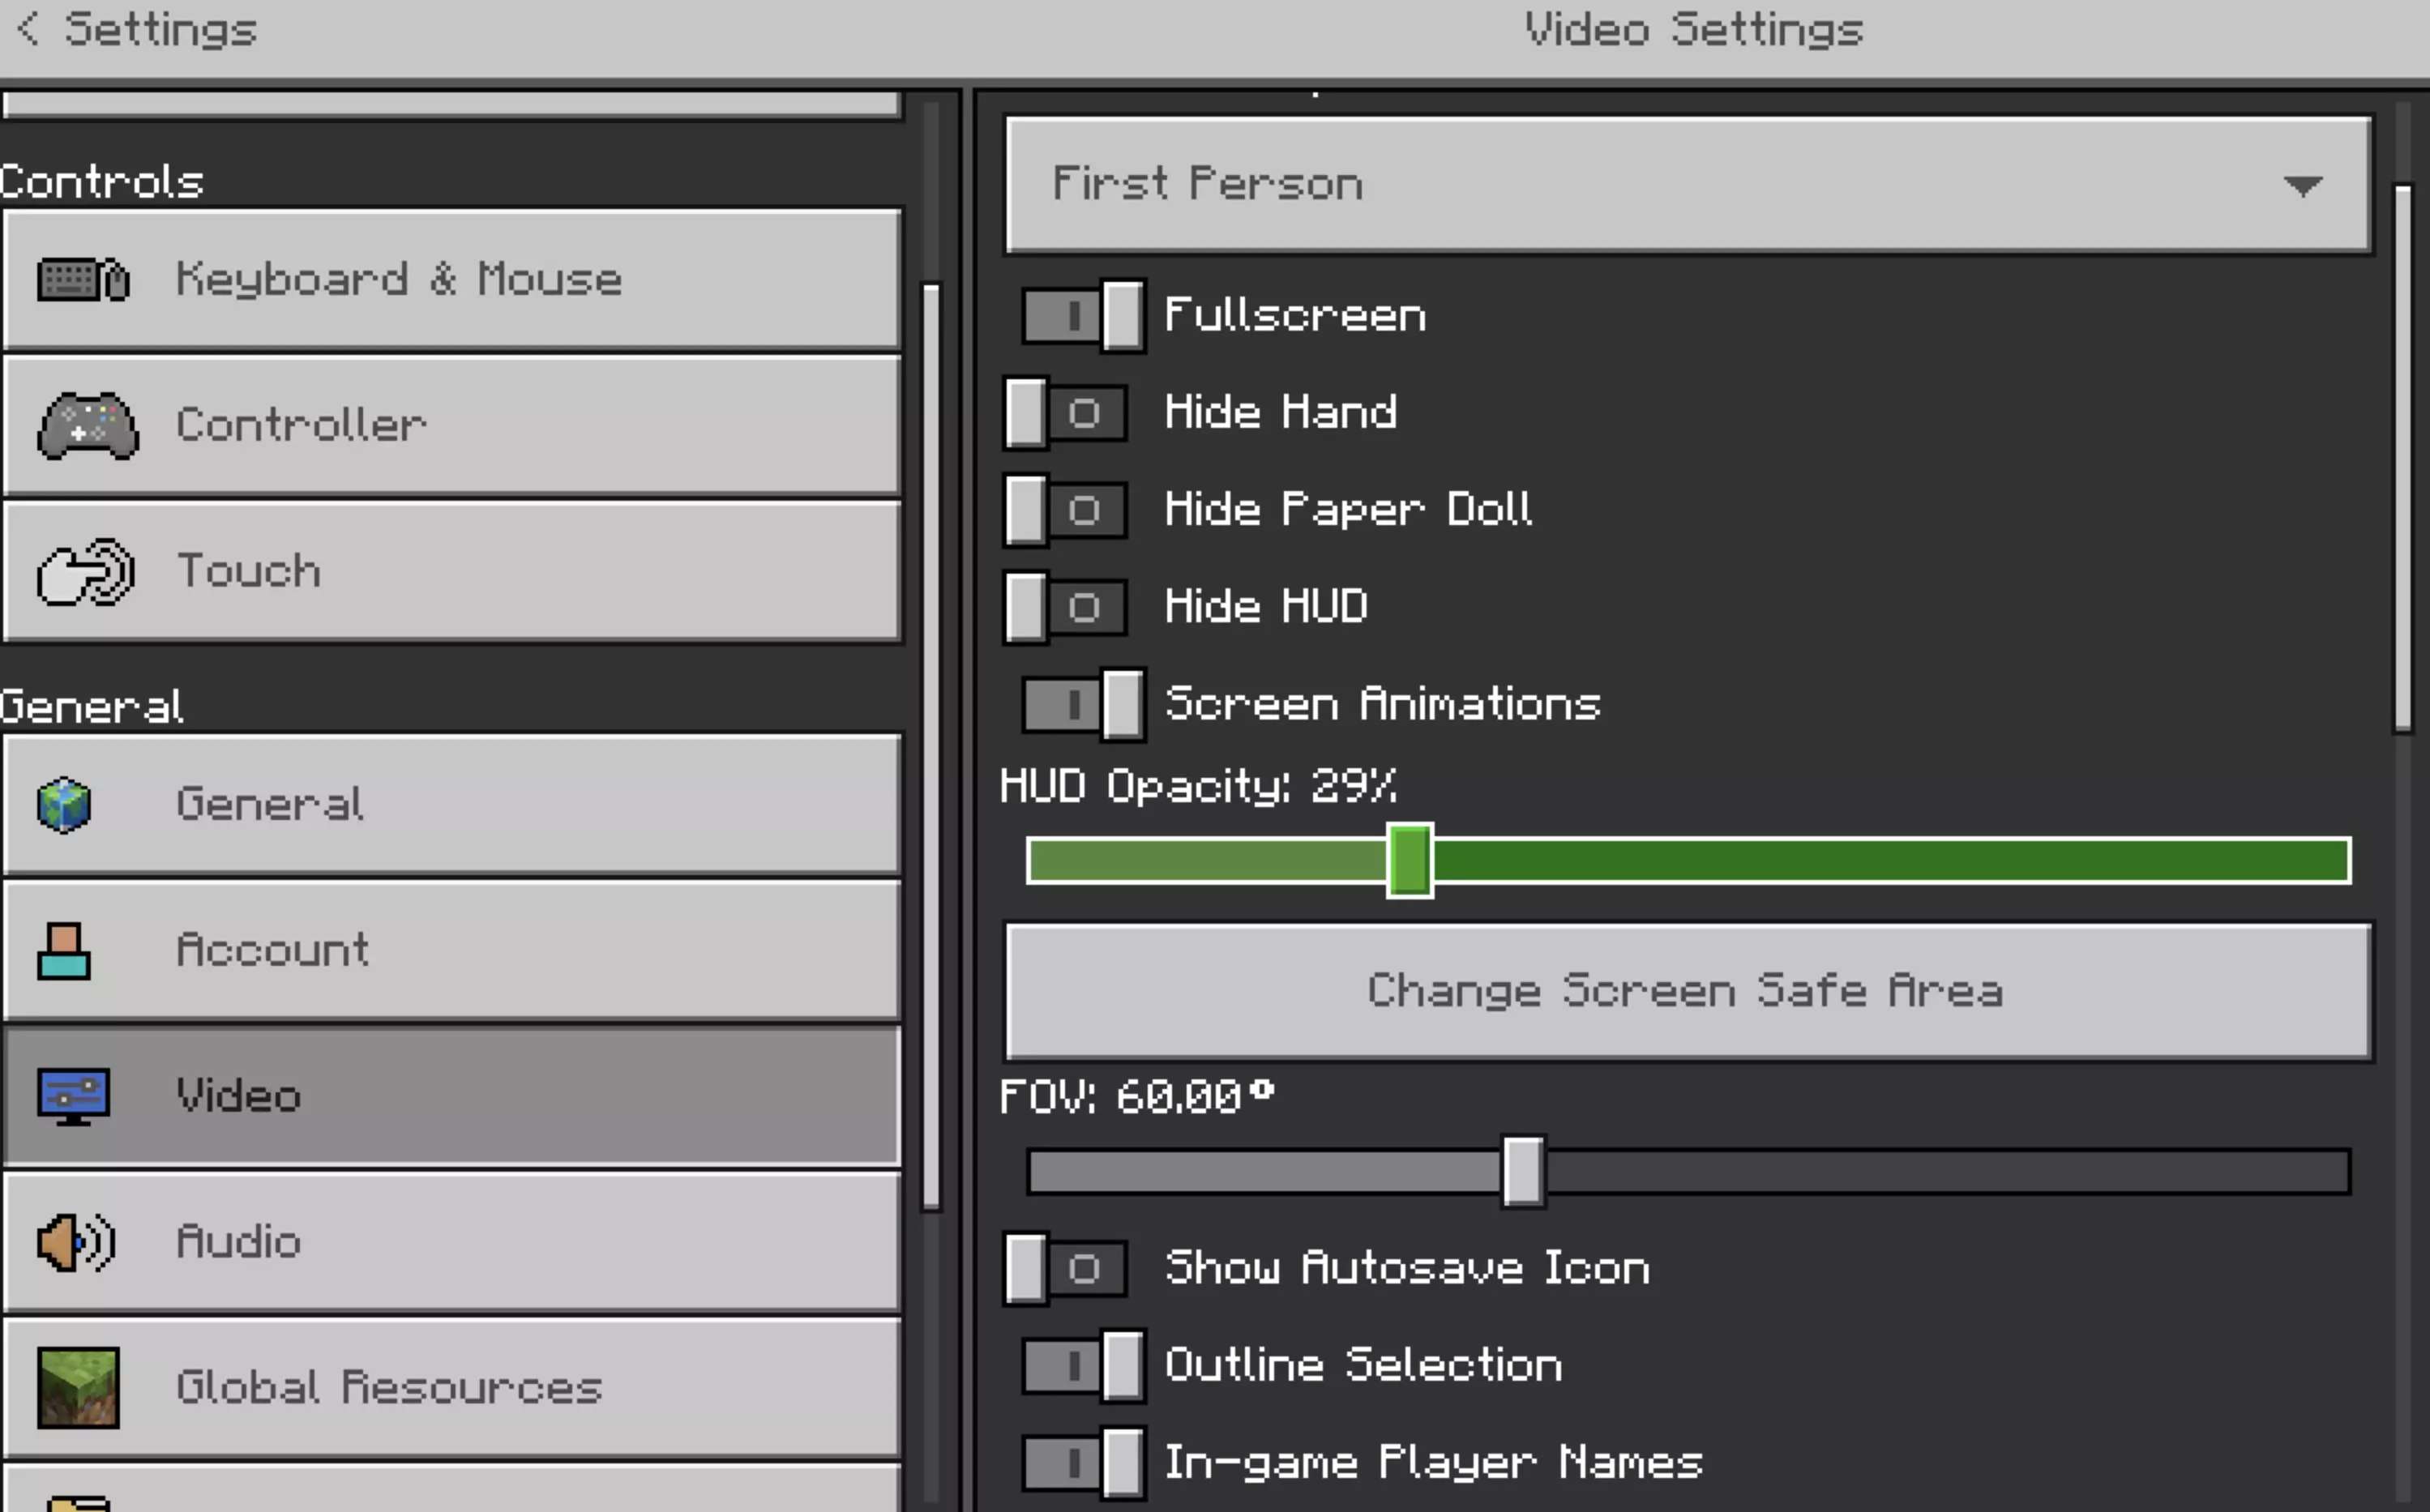Click the Global Resources grass block icon
Image resolution: width=2430 pixels, height=1512 pixels.
[x=78, y=1388]
